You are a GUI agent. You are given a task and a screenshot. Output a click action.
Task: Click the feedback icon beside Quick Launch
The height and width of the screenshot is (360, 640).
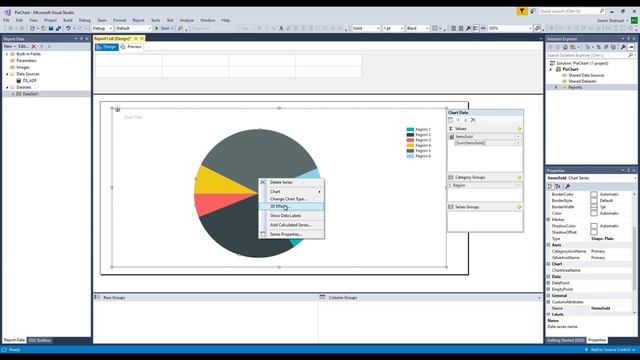coord(533,11)
